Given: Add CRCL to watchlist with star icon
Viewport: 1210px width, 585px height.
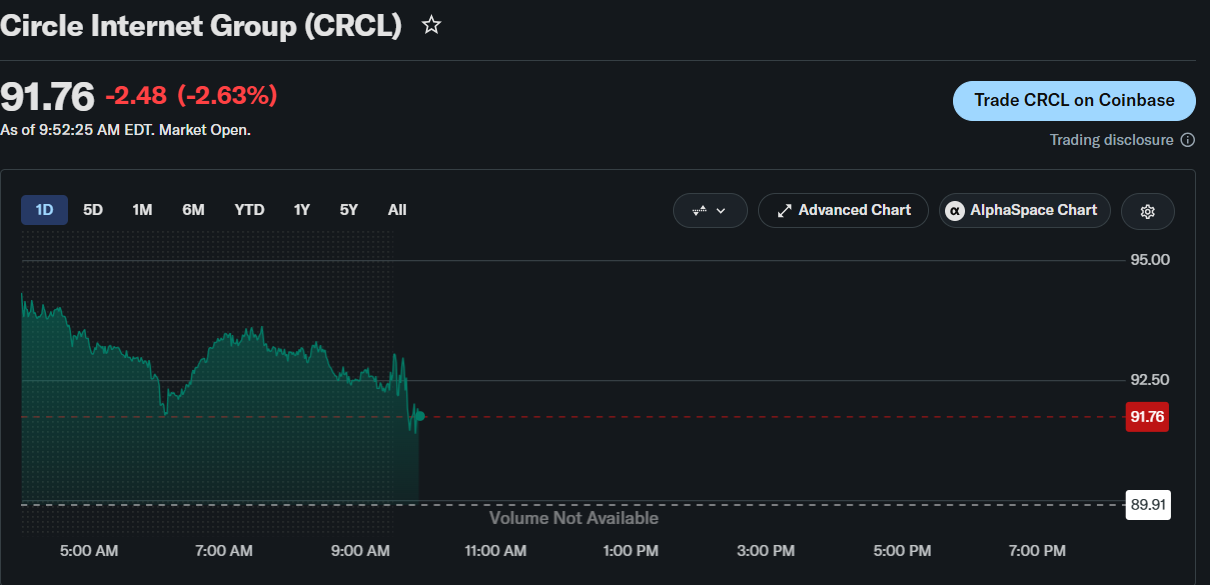Looking at the screenshot, I should [431, 26].
